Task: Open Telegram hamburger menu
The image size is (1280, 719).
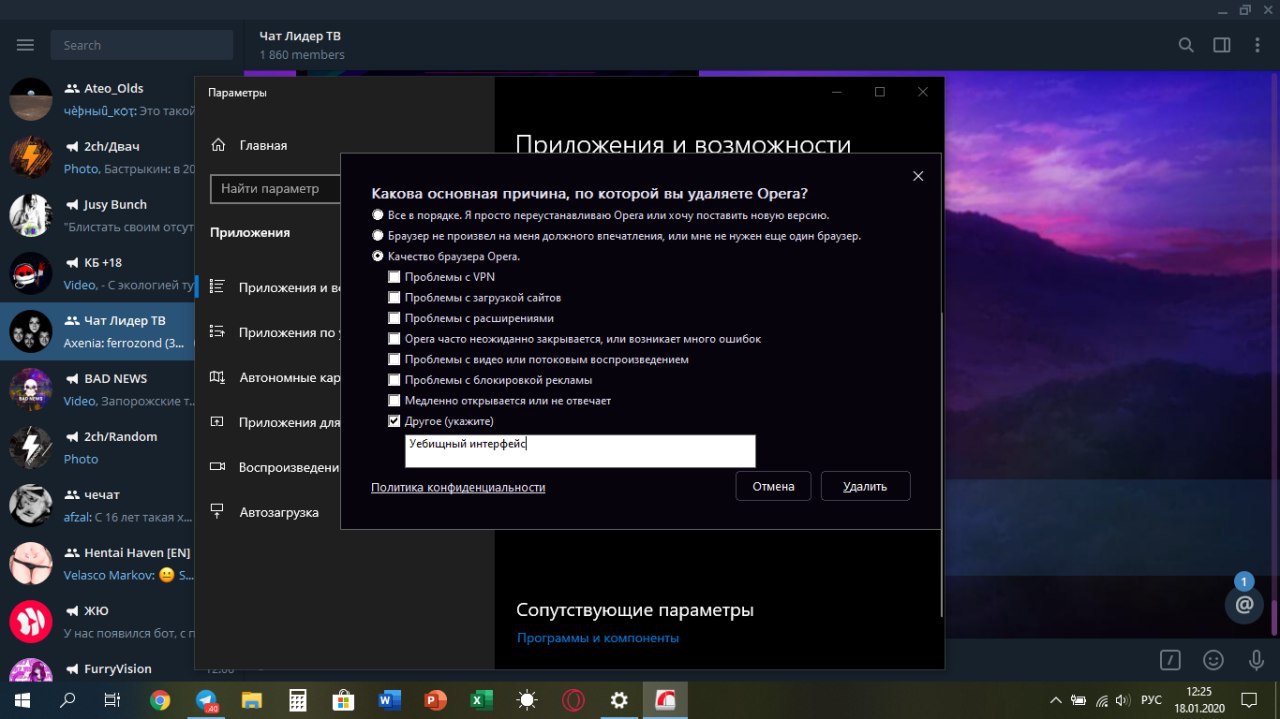Action: coord(26,45)
